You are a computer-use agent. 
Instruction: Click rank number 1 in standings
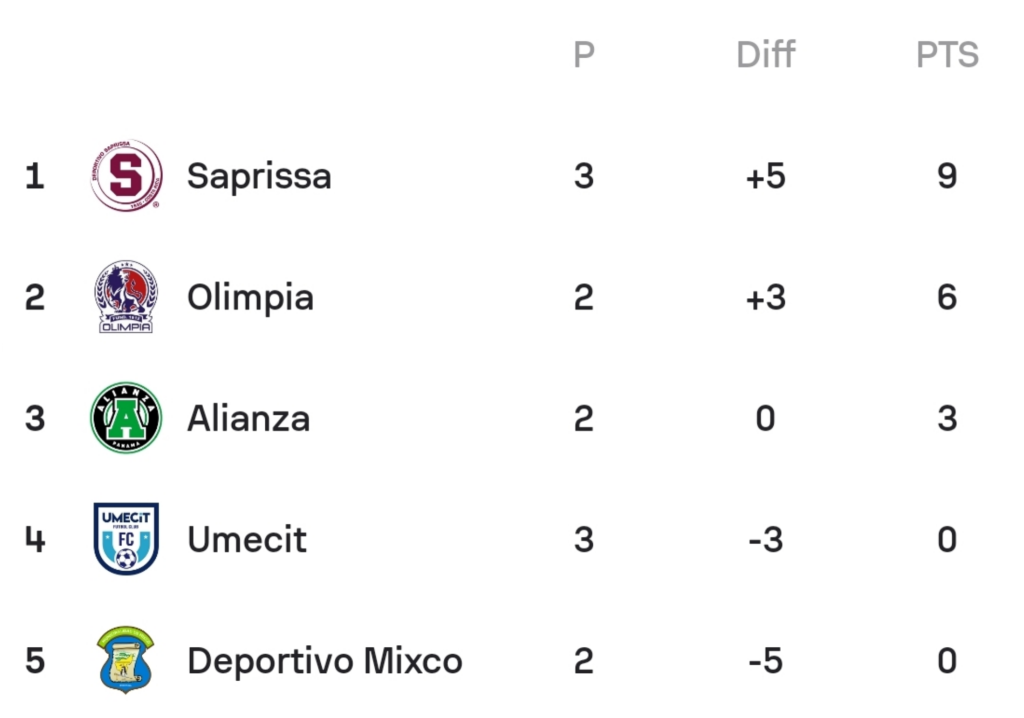pyautogui.click(x=35, y=176)
